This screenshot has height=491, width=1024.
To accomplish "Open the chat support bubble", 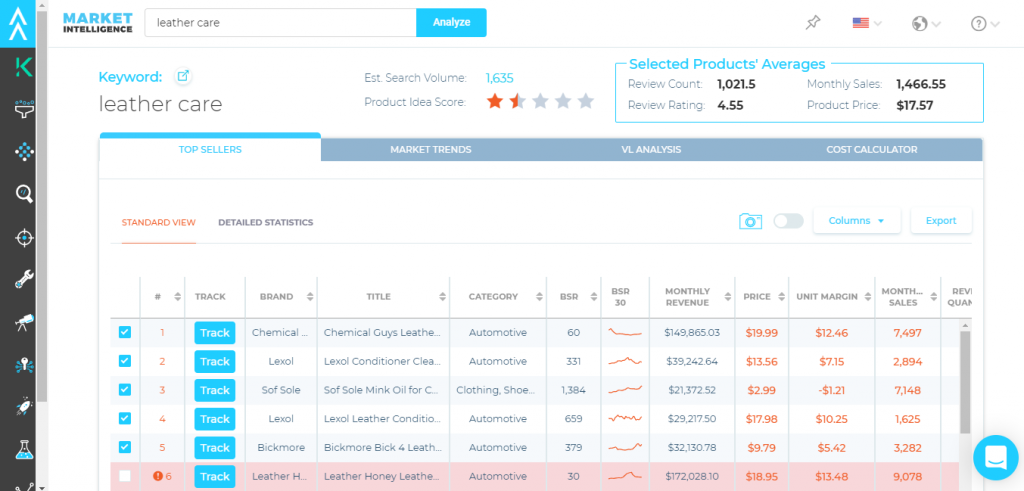I will coord(994,458).
